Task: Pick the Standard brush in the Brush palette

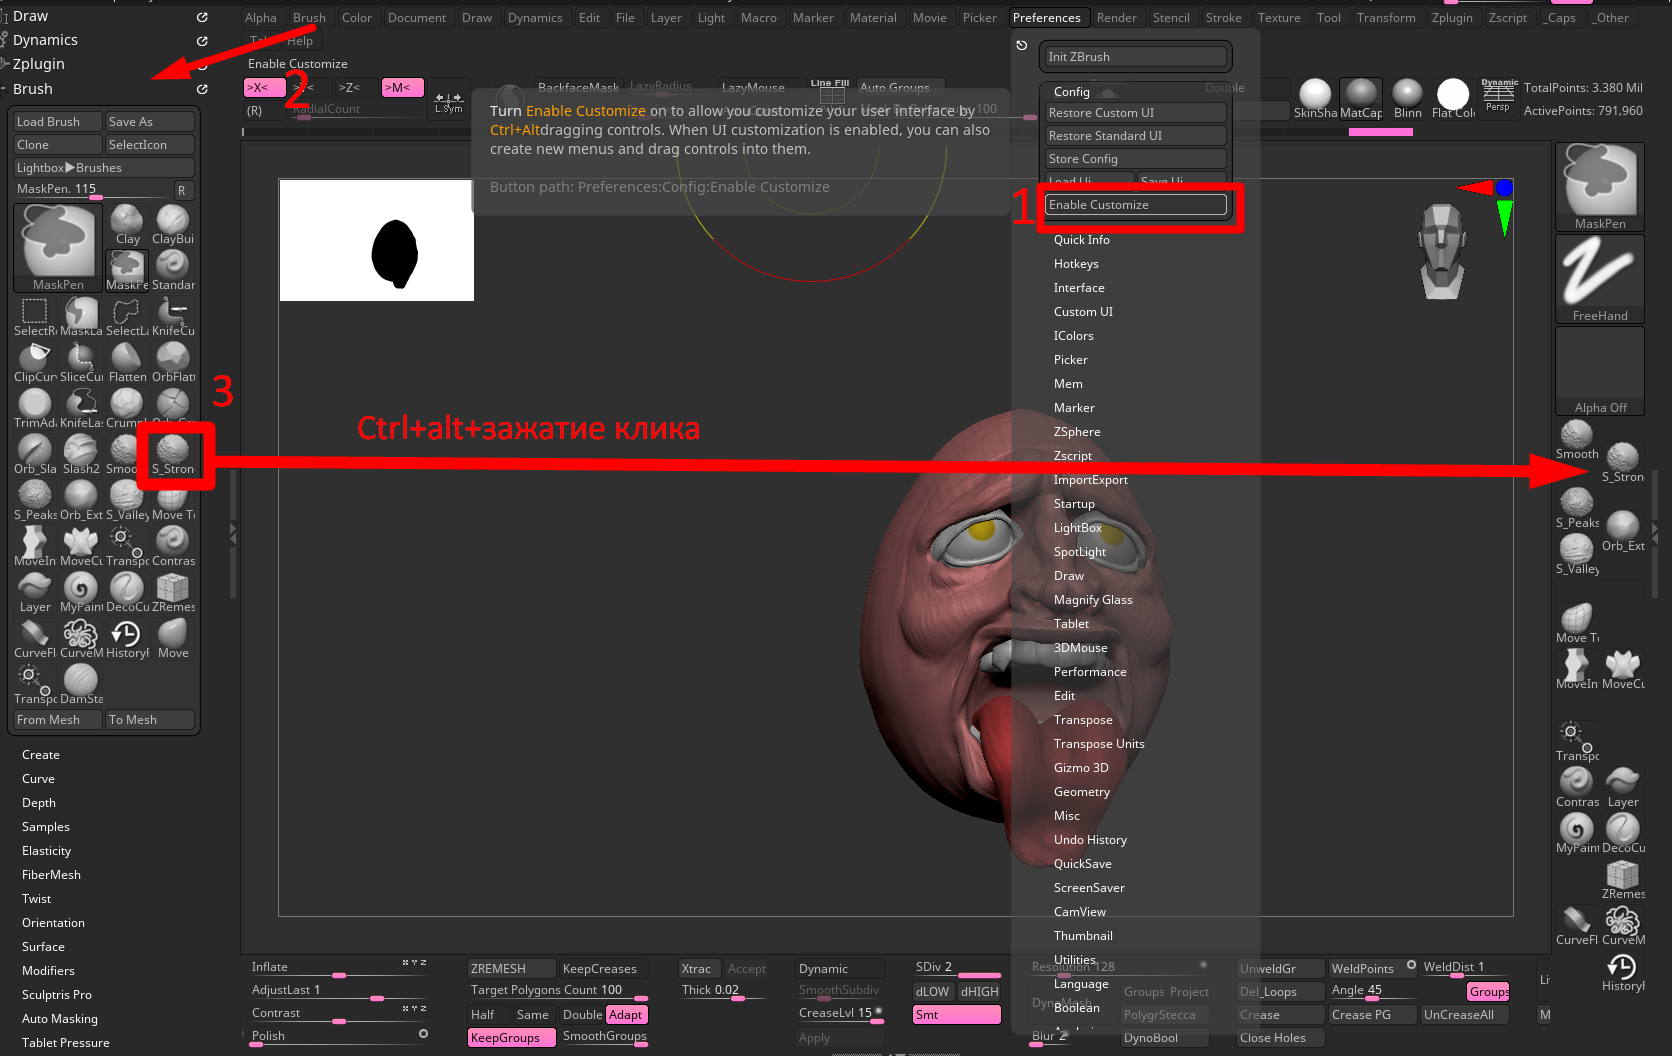Action: point(173,270)
